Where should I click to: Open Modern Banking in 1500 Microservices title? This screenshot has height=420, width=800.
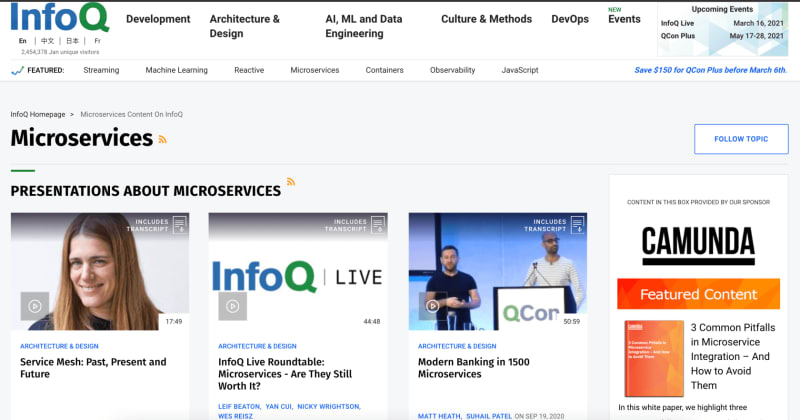click(473, 368)
